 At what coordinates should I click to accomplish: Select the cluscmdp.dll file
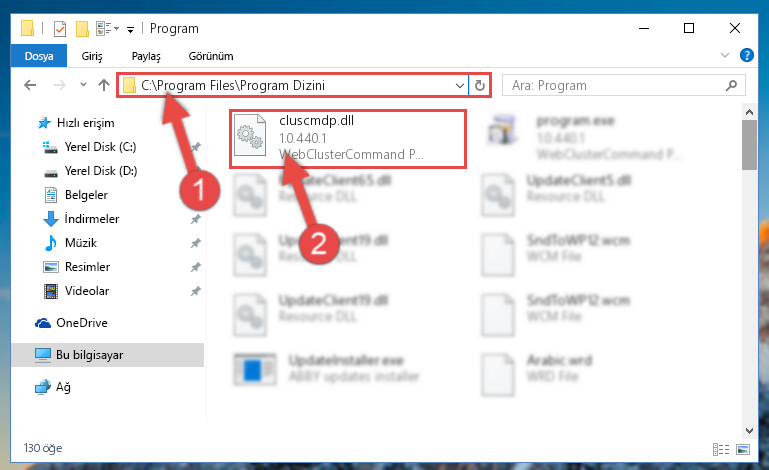pyautogui.click(x=347, y=139)
